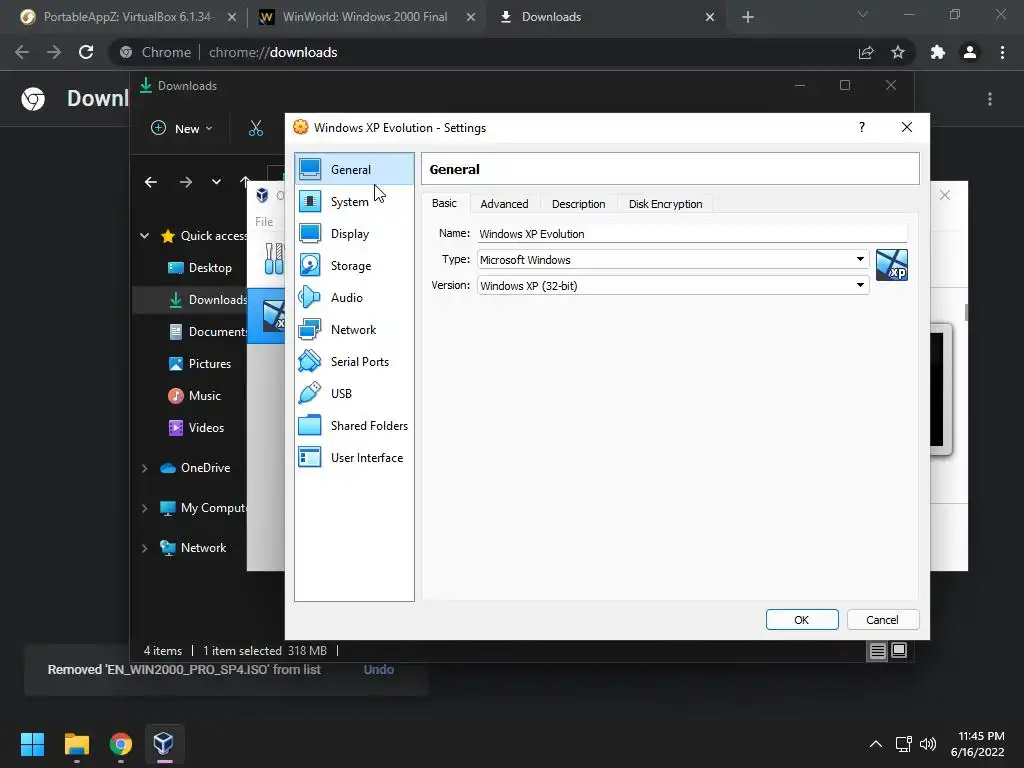Open the Type dropdown (Microsoft Windows)
Image resolution: width=1024 pixels, height=768 pixels.
coord(673,259)
